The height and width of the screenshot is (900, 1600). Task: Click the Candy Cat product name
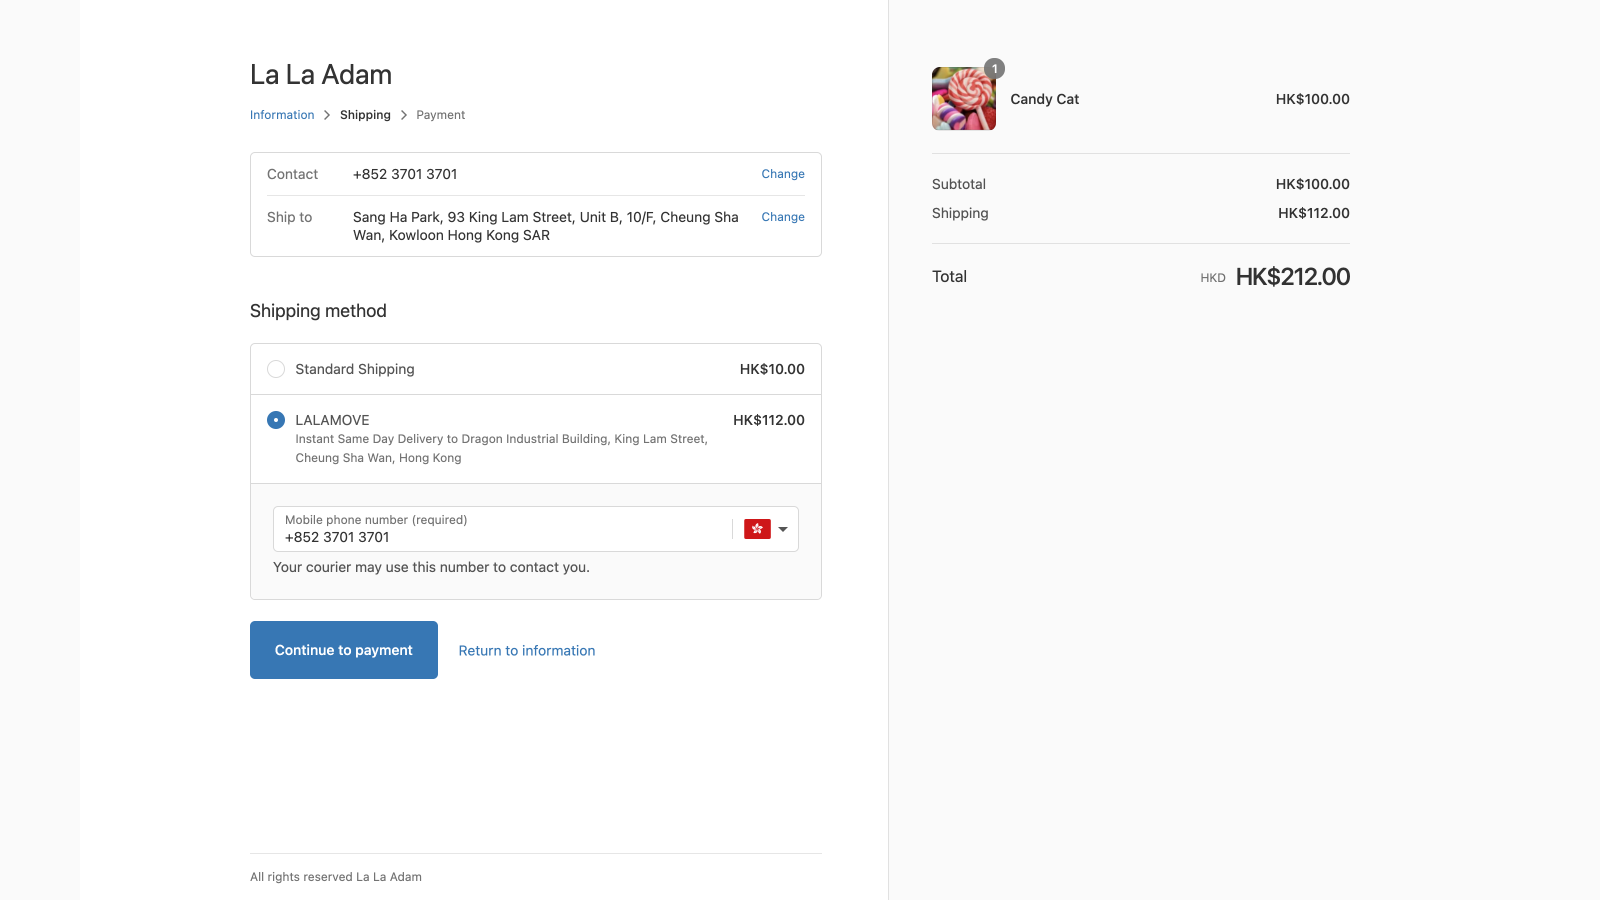coord(1044,99)
